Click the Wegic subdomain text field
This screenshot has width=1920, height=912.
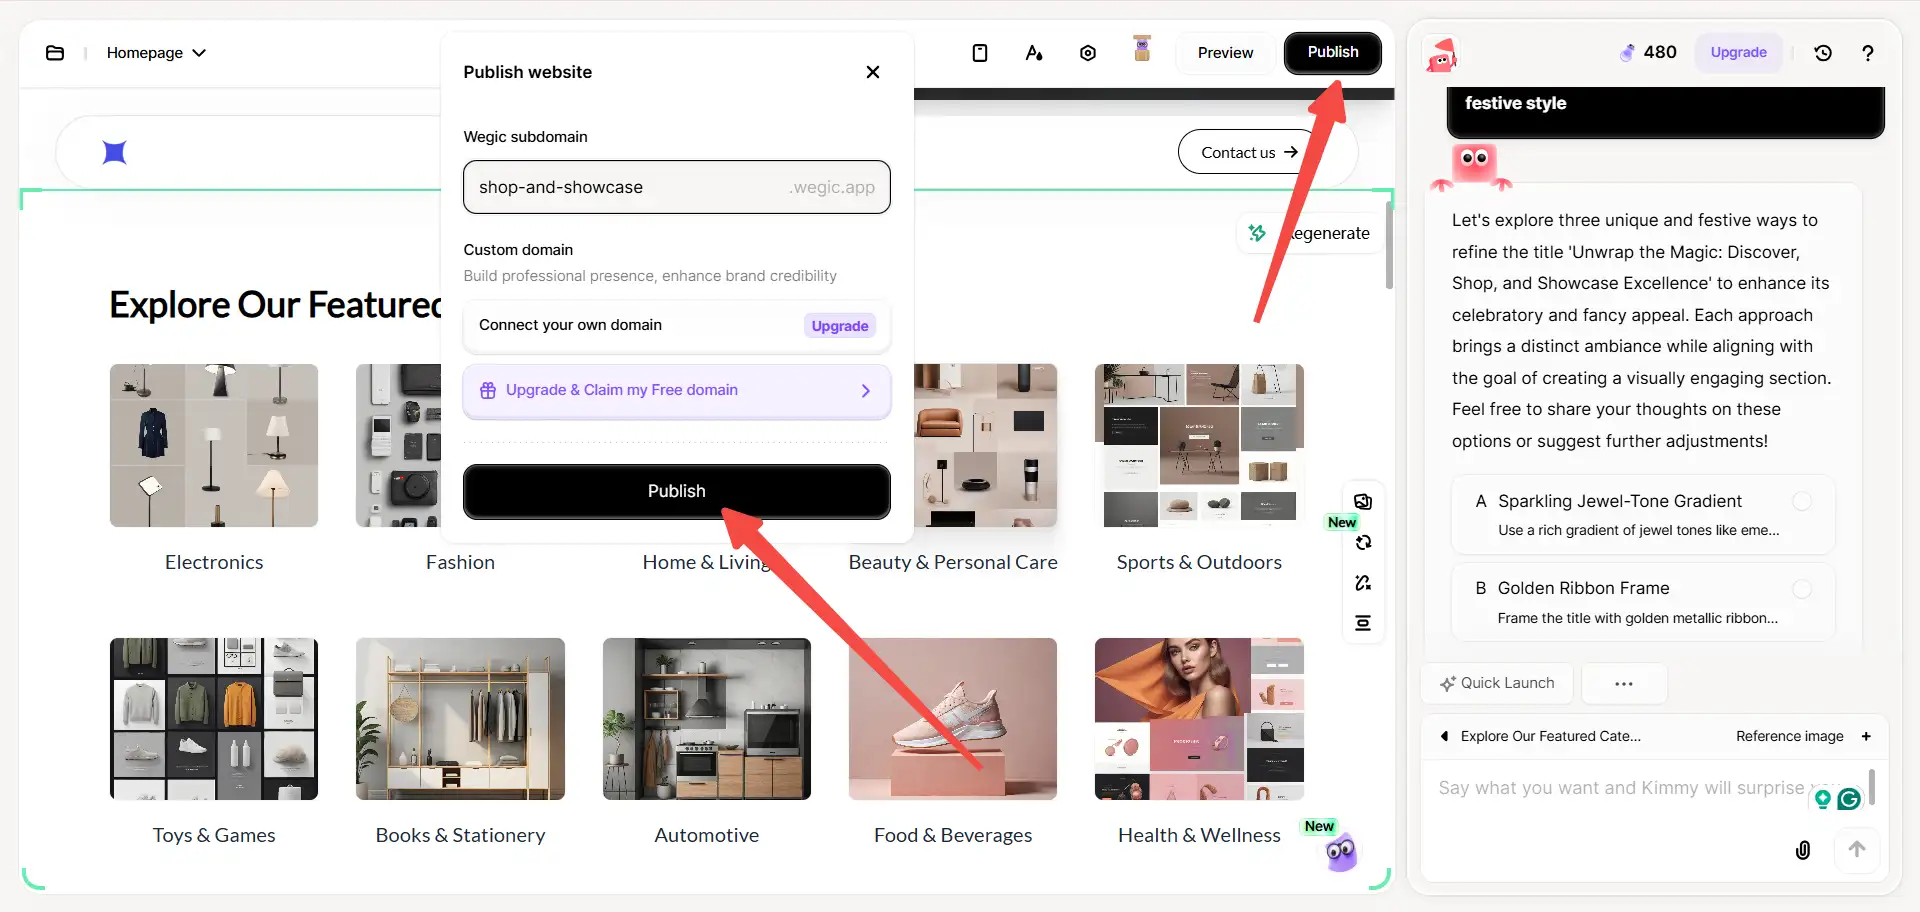pos(630,188)
